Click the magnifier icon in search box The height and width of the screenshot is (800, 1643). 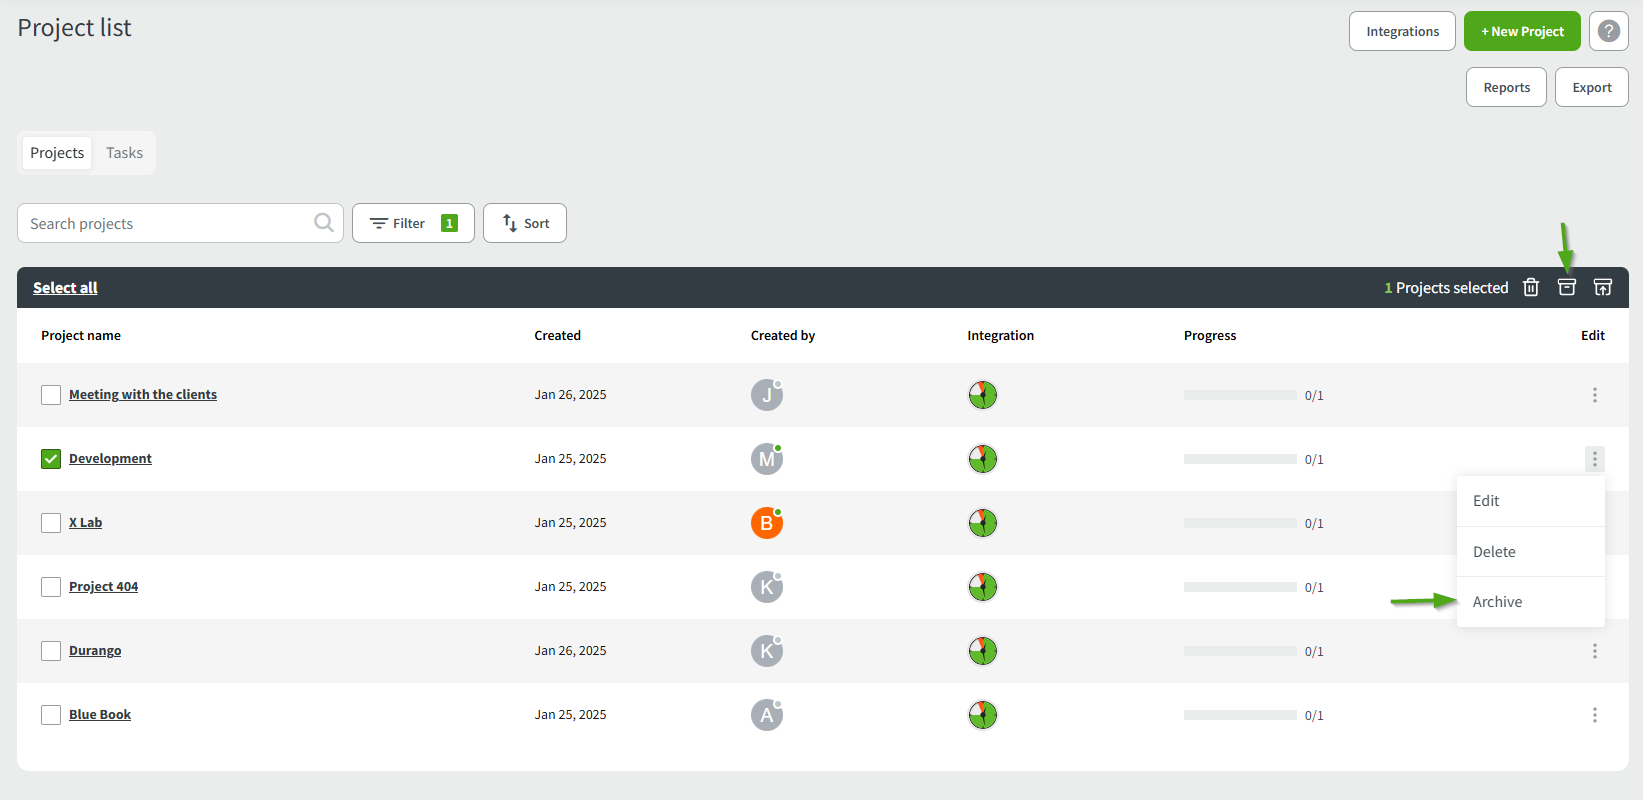coord(324,223)
